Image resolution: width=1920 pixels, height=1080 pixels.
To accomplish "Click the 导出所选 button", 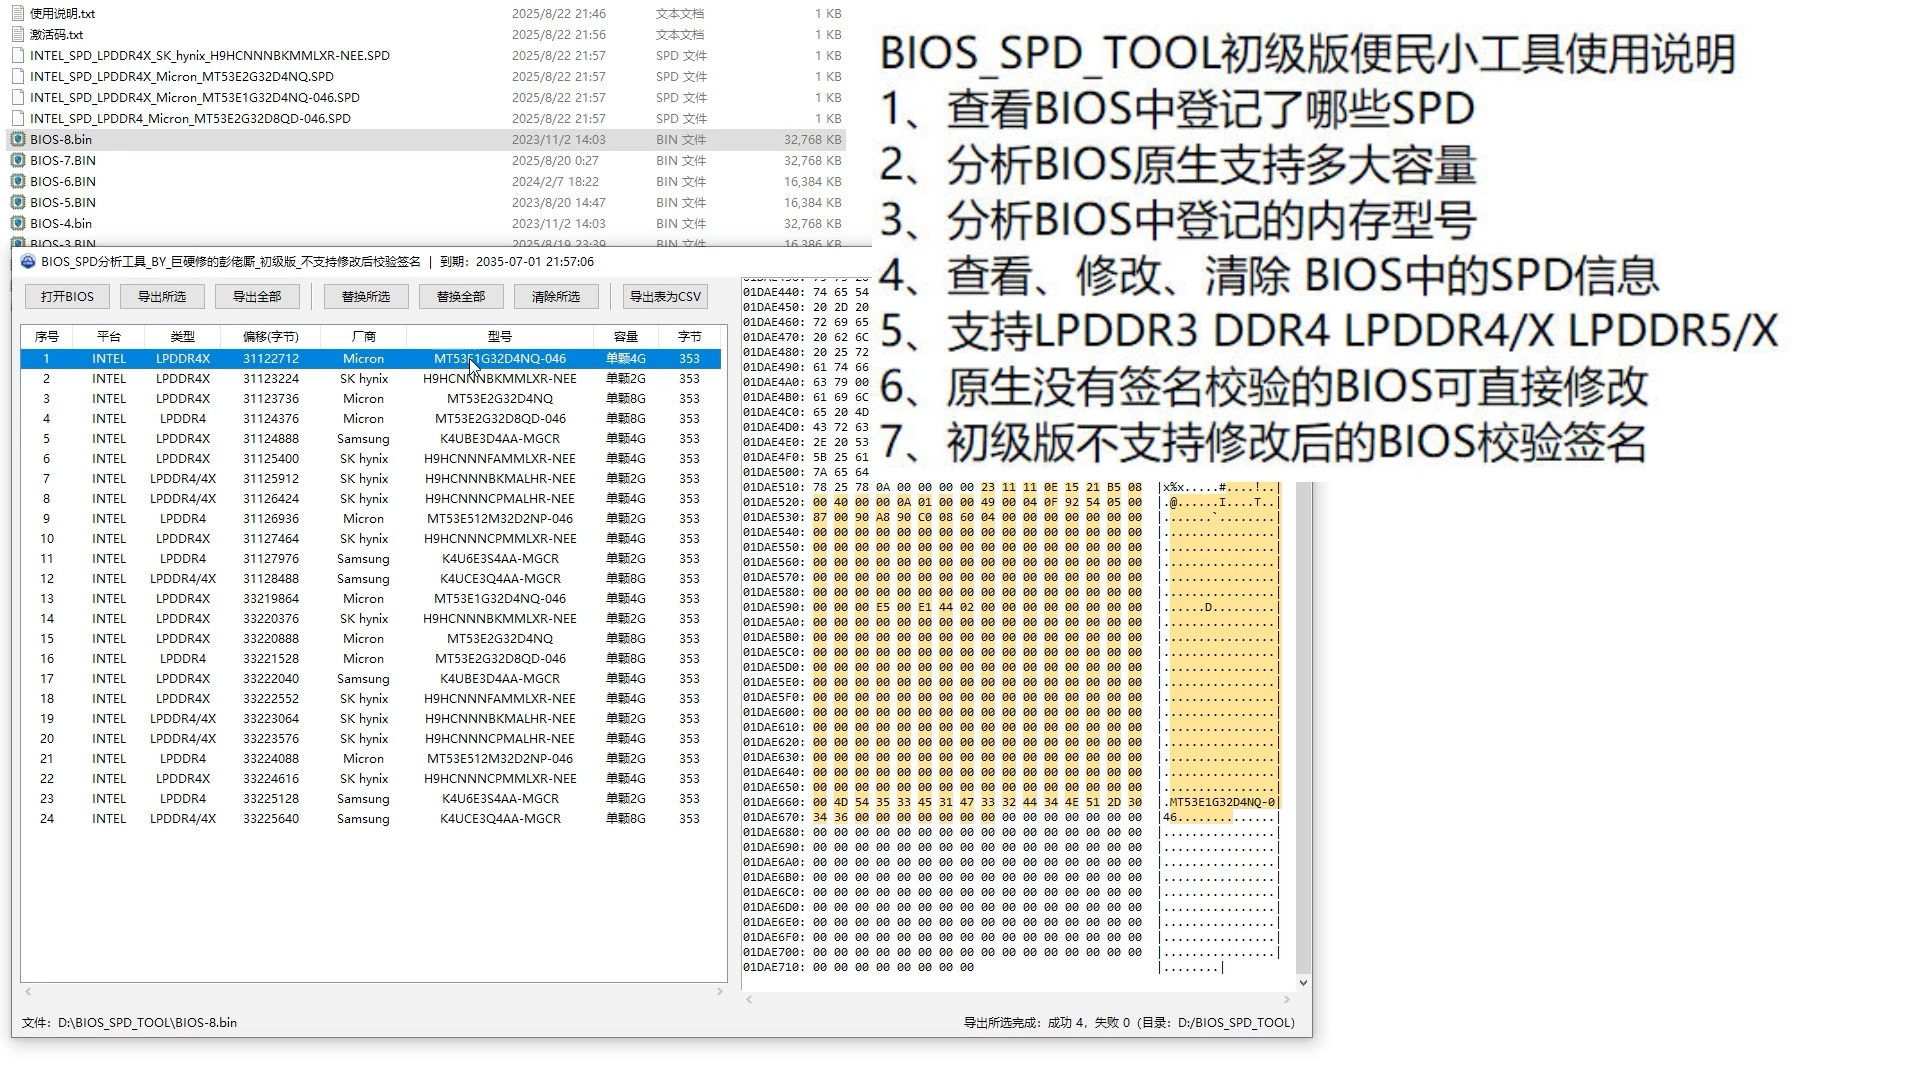I will click(162, 296).
